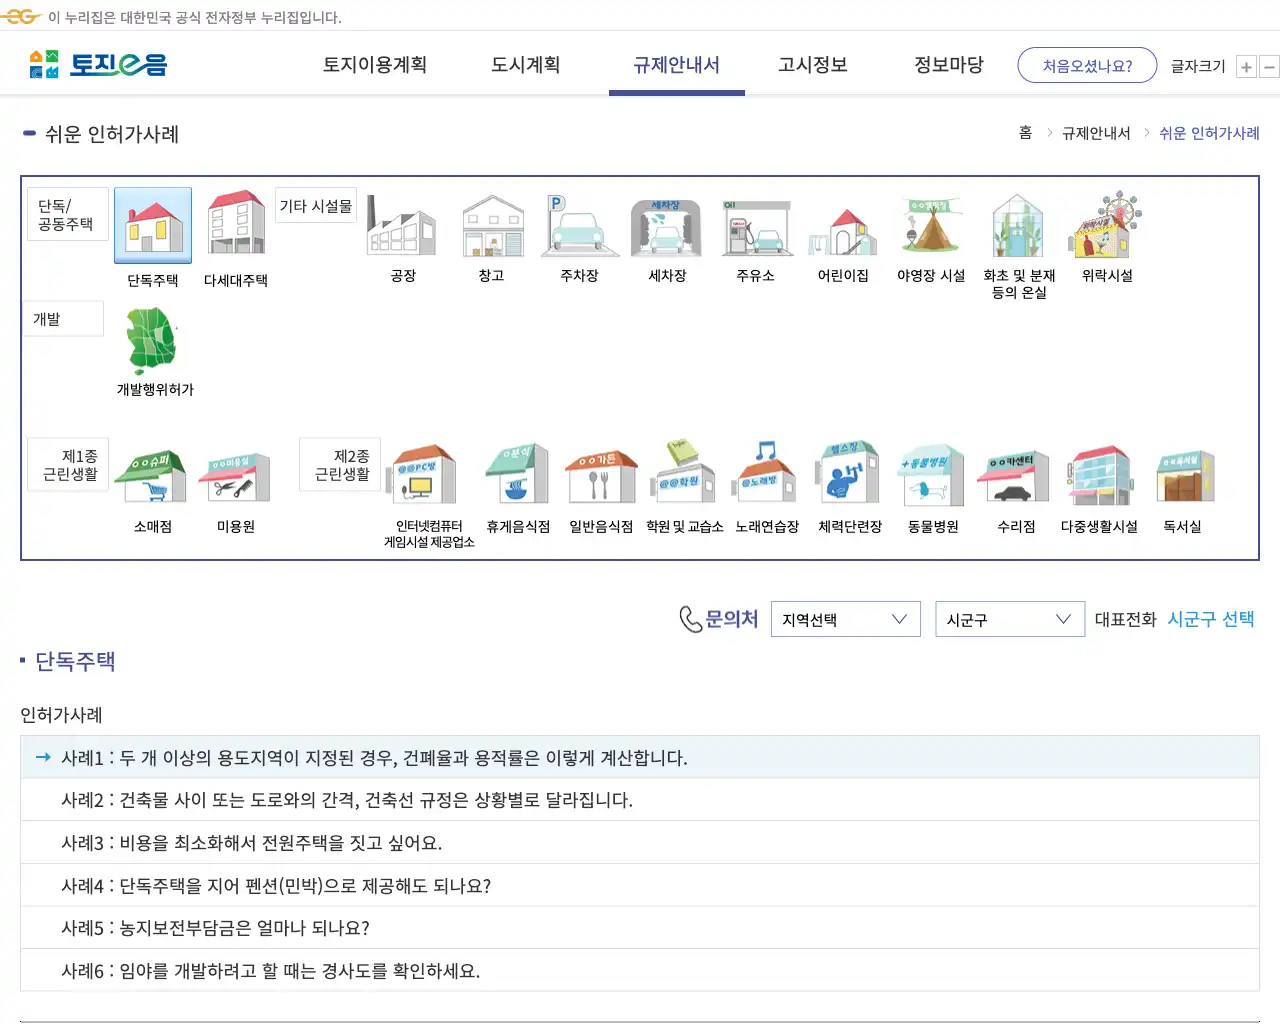1280x1024 pixels.
Task: Select the 단독주택 icon
Action: point(152,230)
